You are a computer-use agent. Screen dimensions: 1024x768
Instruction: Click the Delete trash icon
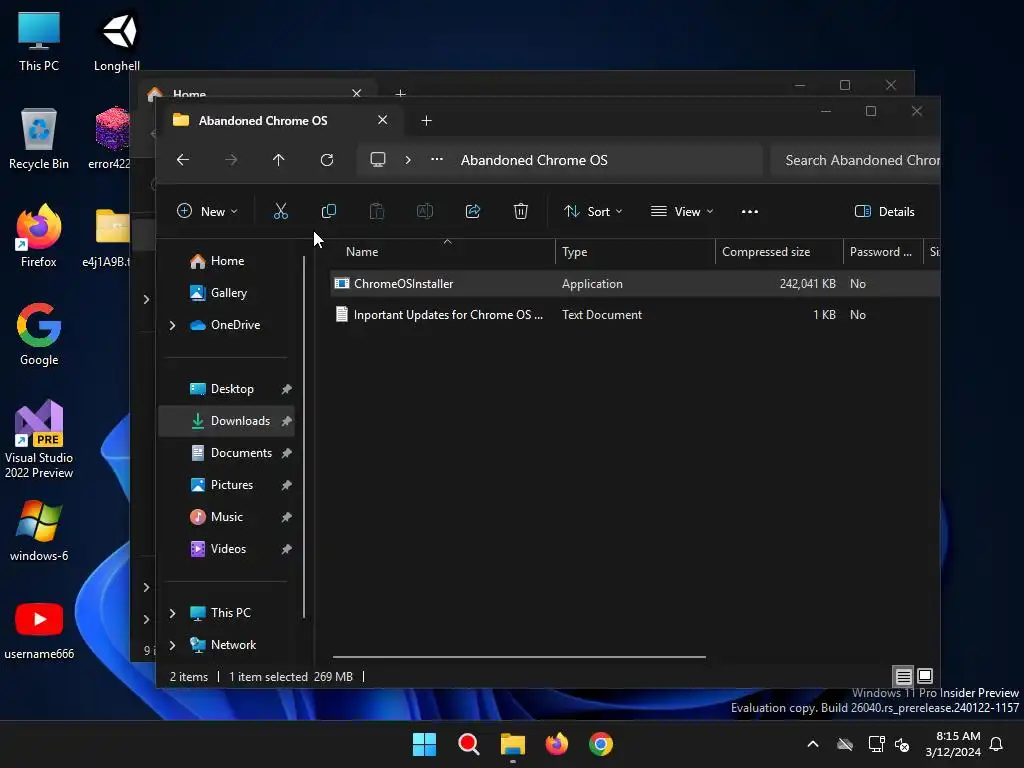tap(520, 211)
